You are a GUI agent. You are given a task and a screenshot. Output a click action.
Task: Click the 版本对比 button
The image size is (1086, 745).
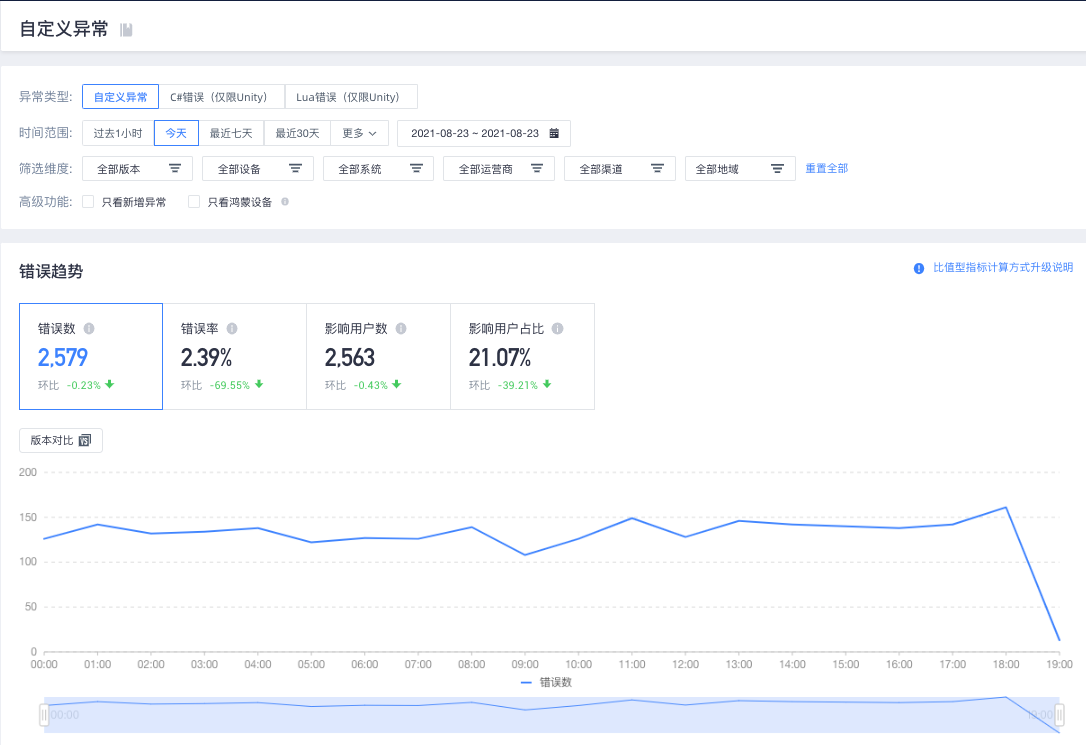pyautogui.click(x=61, y=440)
